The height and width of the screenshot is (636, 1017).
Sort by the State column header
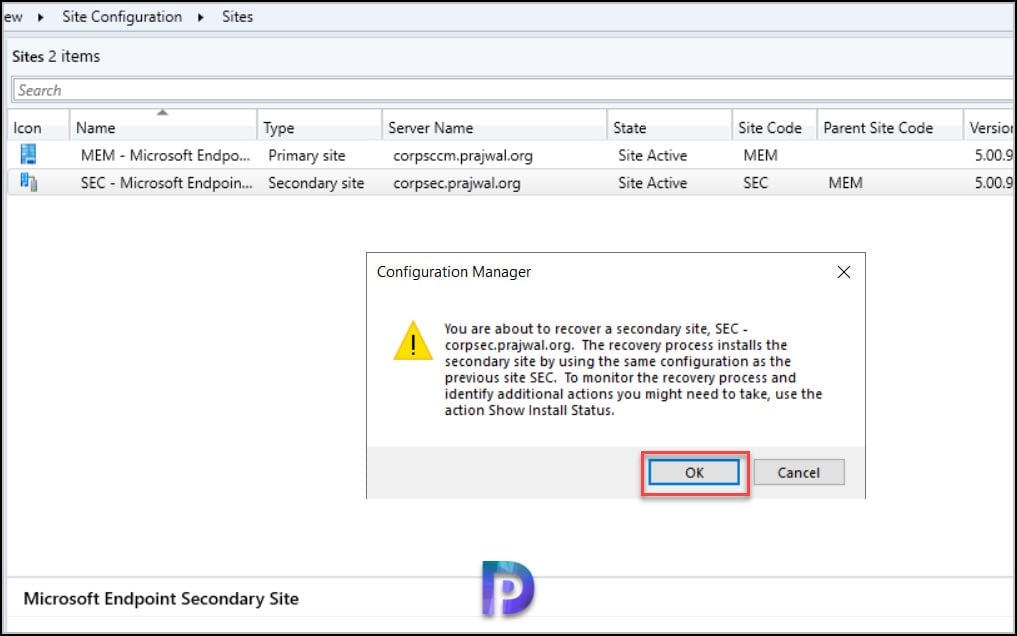(x=669, y=128)
